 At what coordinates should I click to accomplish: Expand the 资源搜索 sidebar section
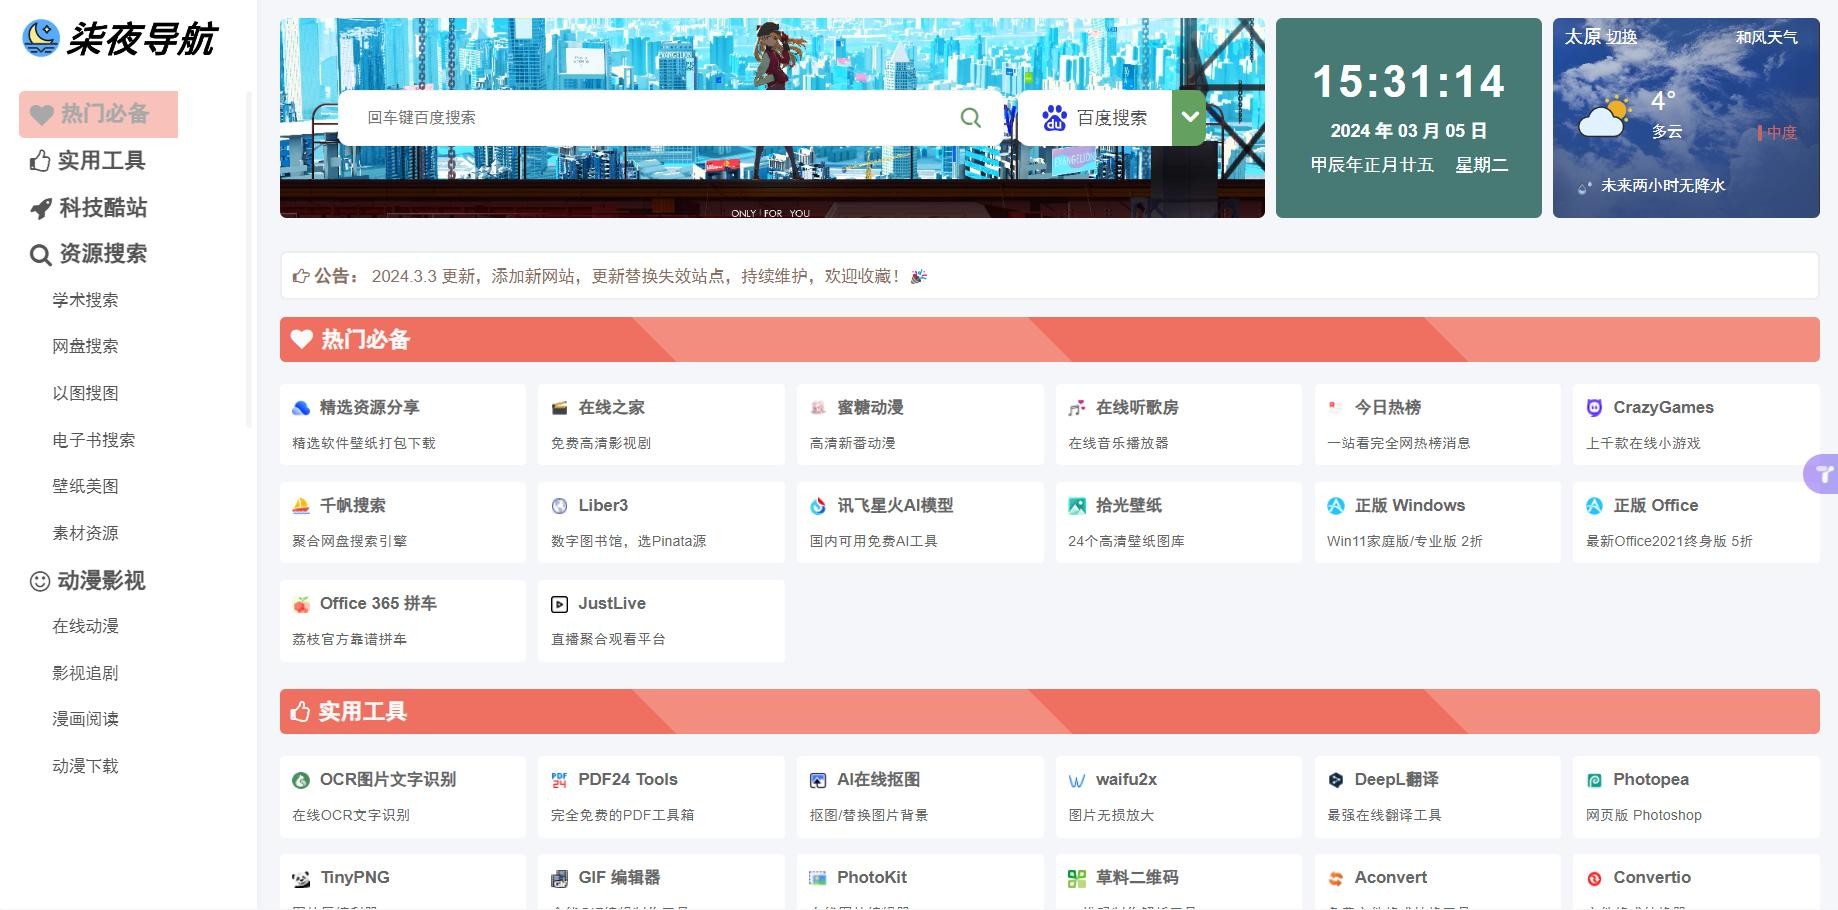click(x=89, y=254)
